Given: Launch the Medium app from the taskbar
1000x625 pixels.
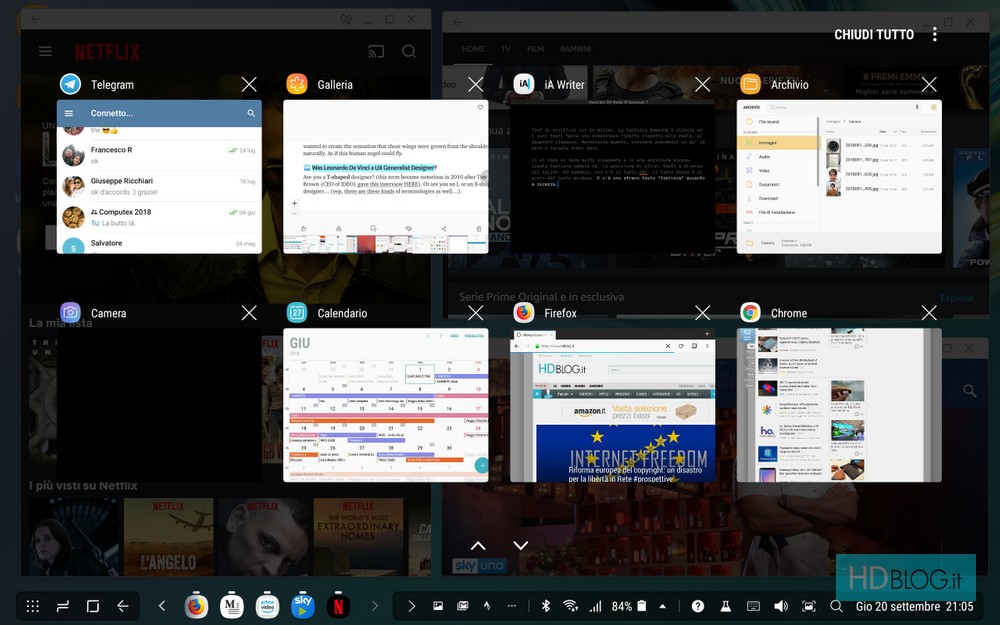Looking at the screenshot, I should [x=232, y=606].
